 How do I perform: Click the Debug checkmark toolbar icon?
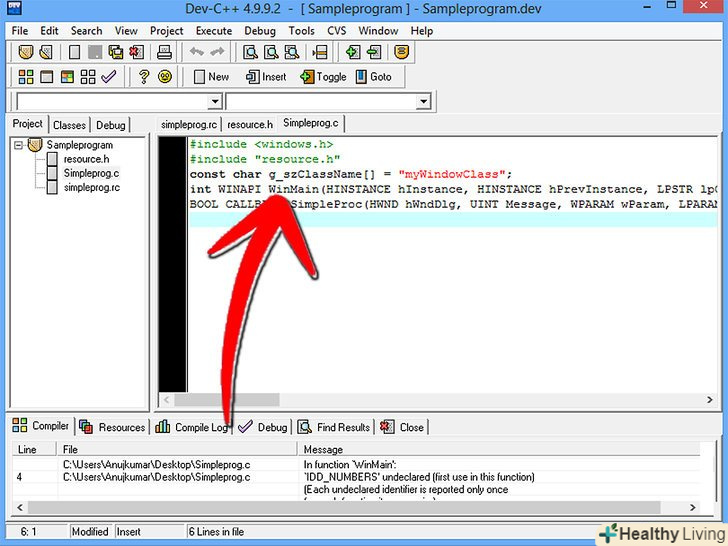tap(109, 77)
